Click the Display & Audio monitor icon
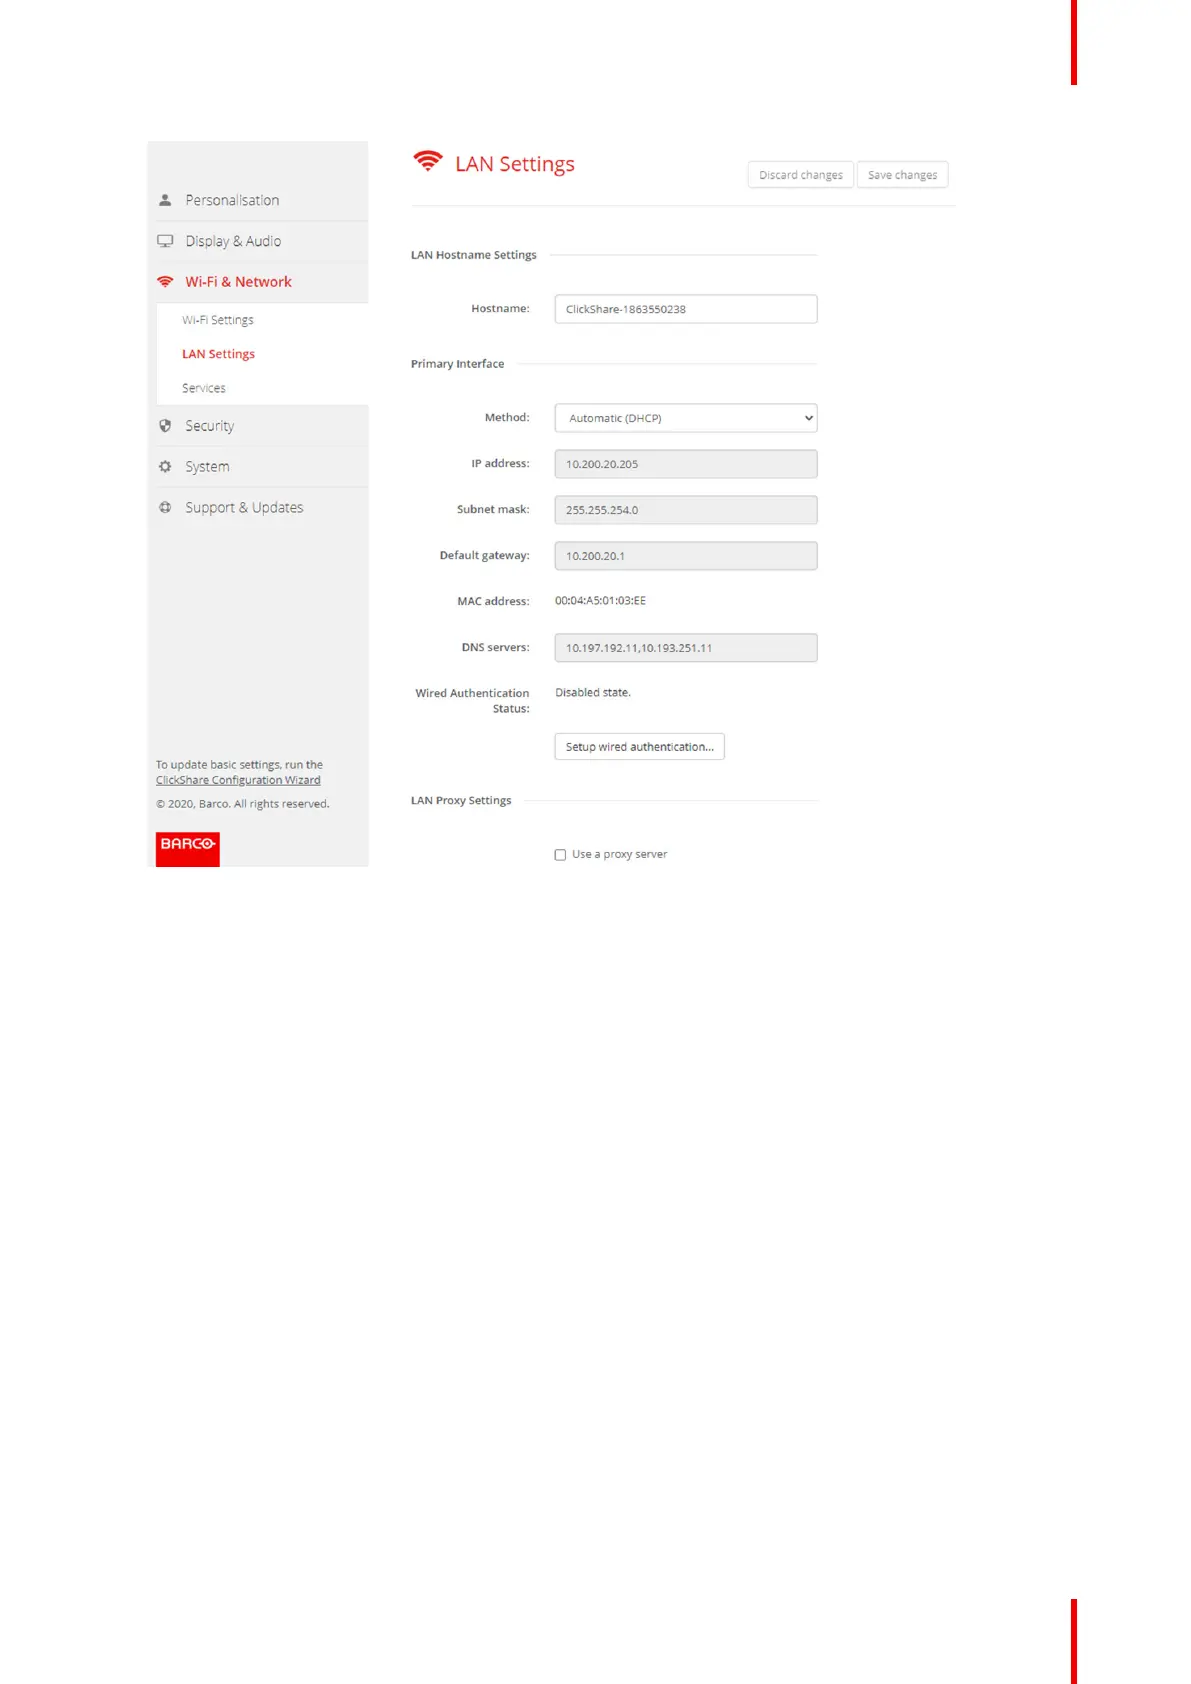The height and width of the screenshot is (1684, 1191). (x=165, y=241)
